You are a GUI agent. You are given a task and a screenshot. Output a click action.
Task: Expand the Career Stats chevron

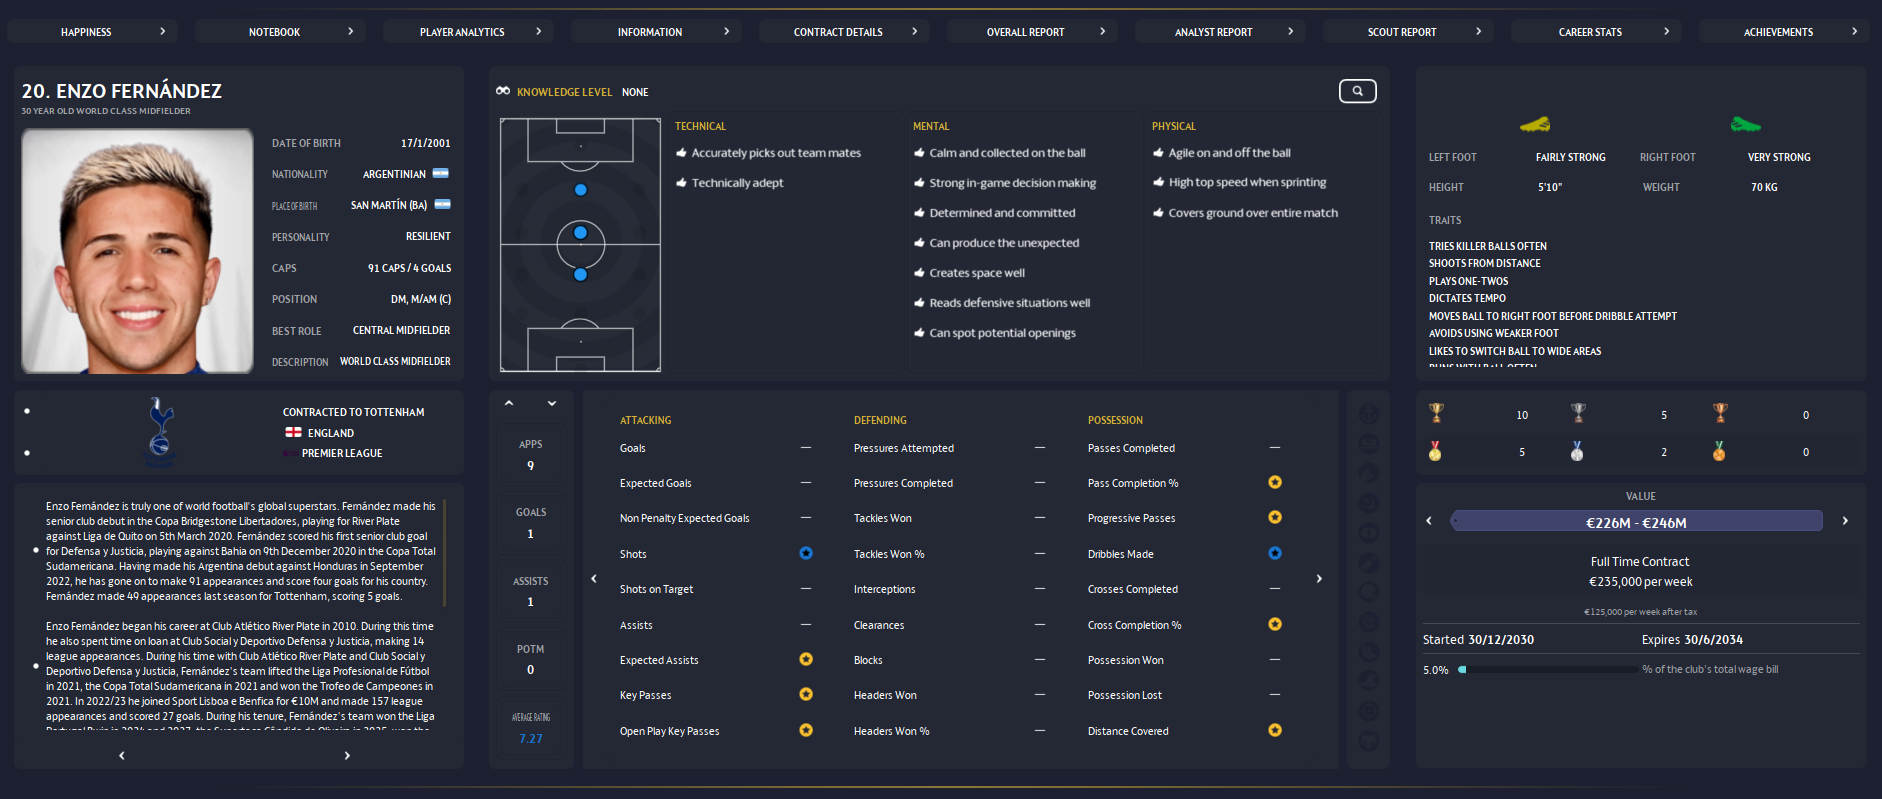coord(1666,31)
